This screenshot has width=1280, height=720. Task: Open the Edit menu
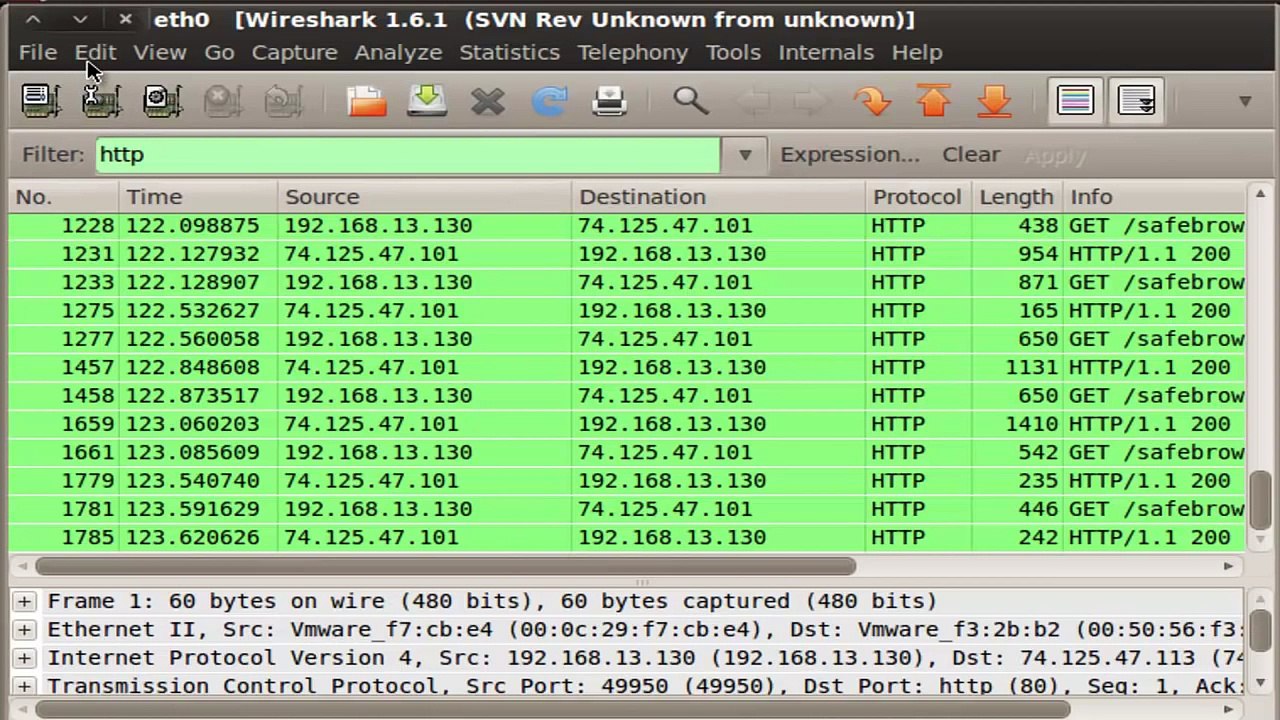96,52
